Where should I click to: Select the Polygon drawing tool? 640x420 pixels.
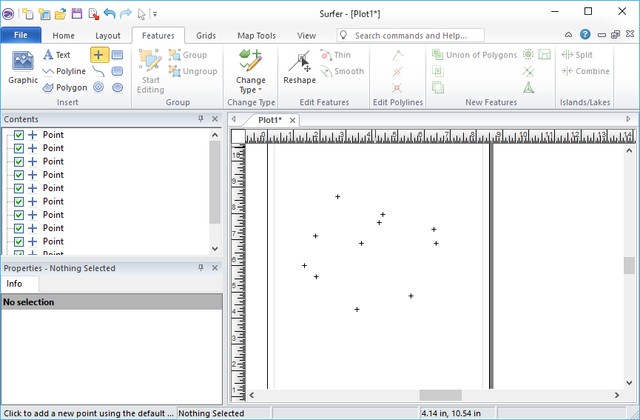(65, 87)
